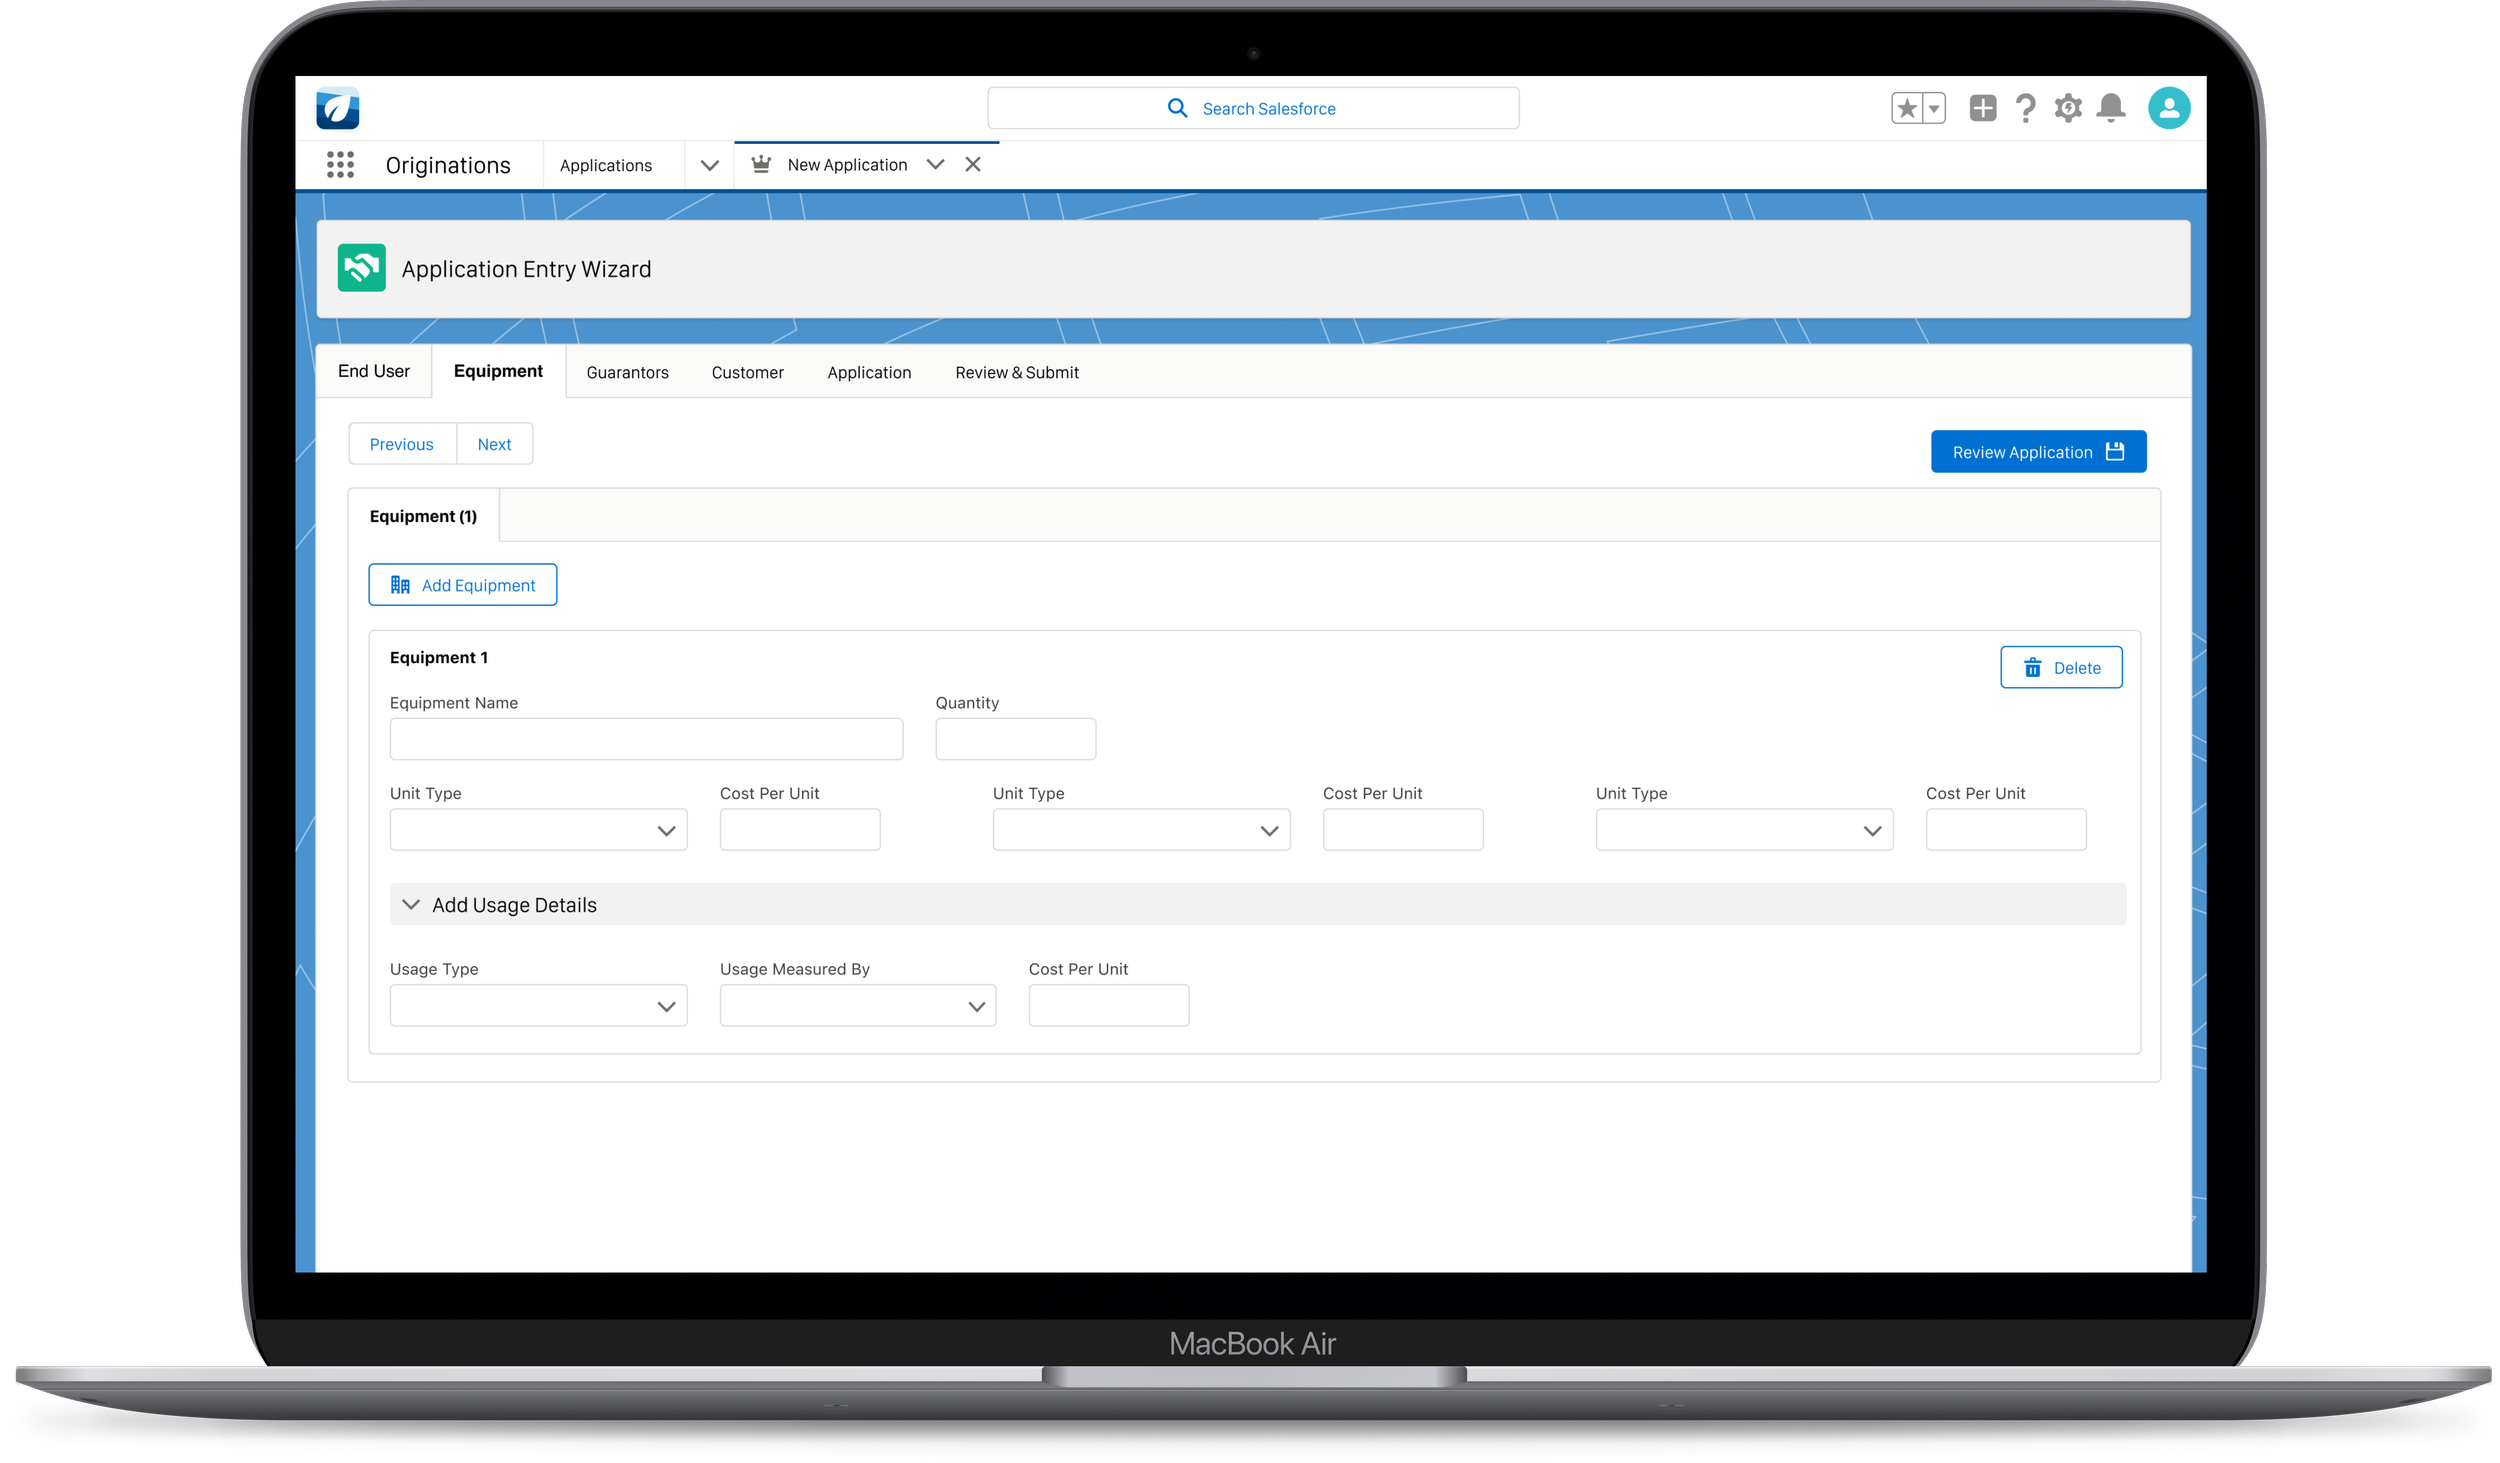Open the Usage Type dropdown
This screenshot has width=2500, height=1463.
[x=538, y=1006]
